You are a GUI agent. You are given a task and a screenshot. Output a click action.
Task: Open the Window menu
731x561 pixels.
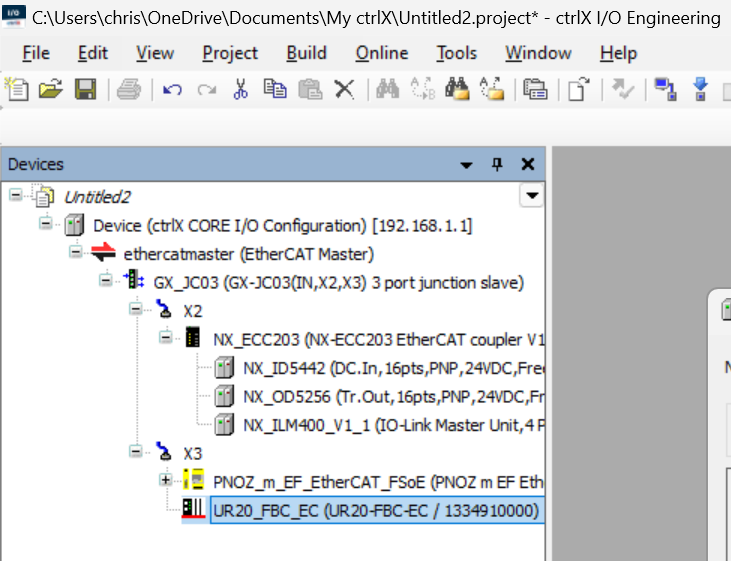(538, 53)
